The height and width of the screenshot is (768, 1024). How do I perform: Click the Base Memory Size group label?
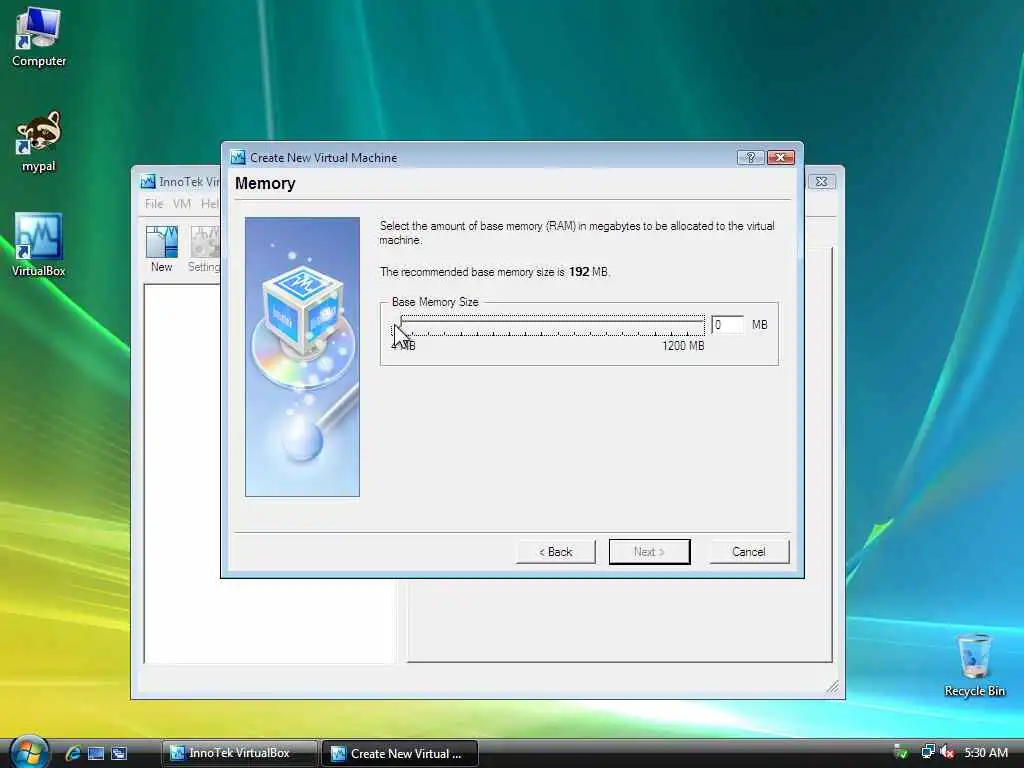(435, 302)
